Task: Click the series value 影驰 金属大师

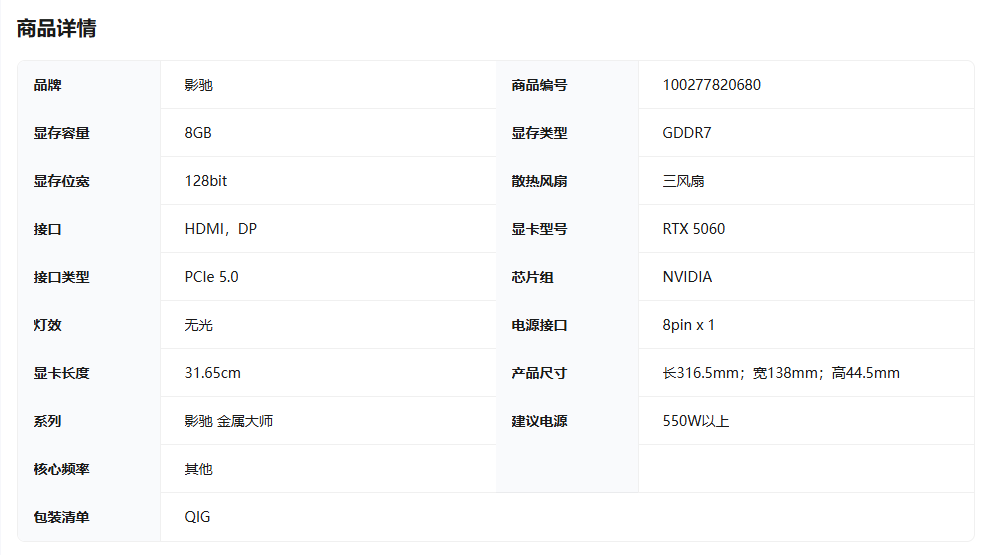Action: (228, 421)
